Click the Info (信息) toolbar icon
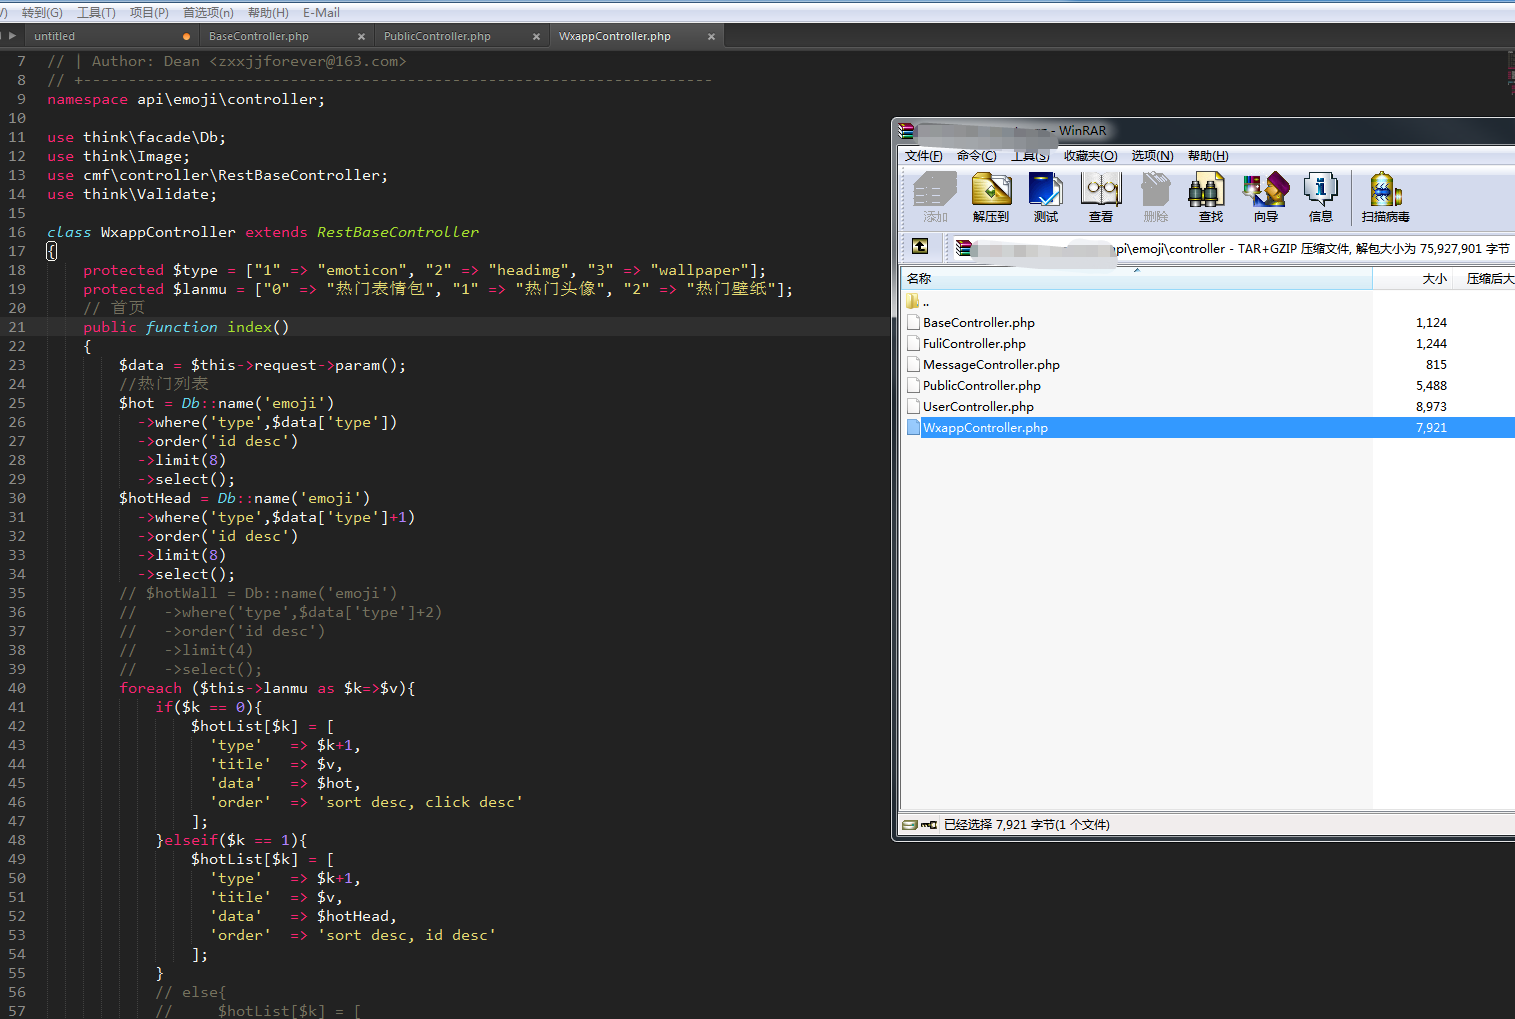 point(1321,197)
